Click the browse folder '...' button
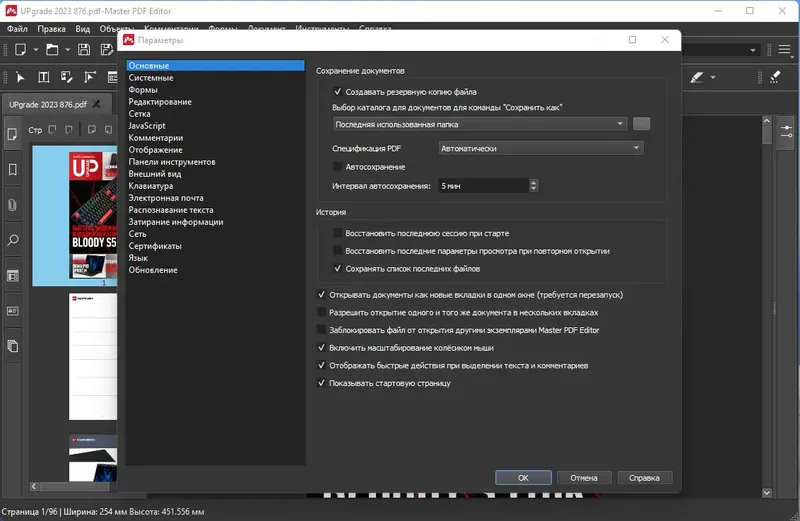 click(x=641, y=123)
